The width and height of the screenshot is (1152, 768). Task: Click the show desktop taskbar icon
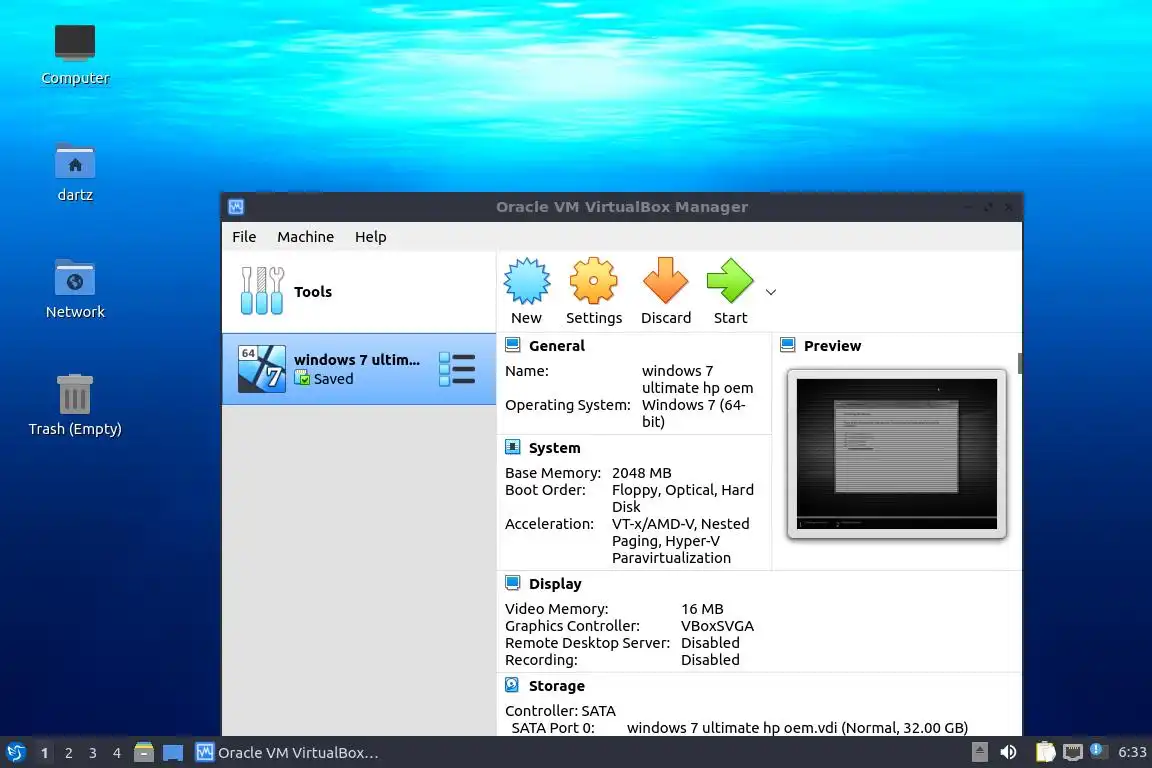[x=173, y=753]
